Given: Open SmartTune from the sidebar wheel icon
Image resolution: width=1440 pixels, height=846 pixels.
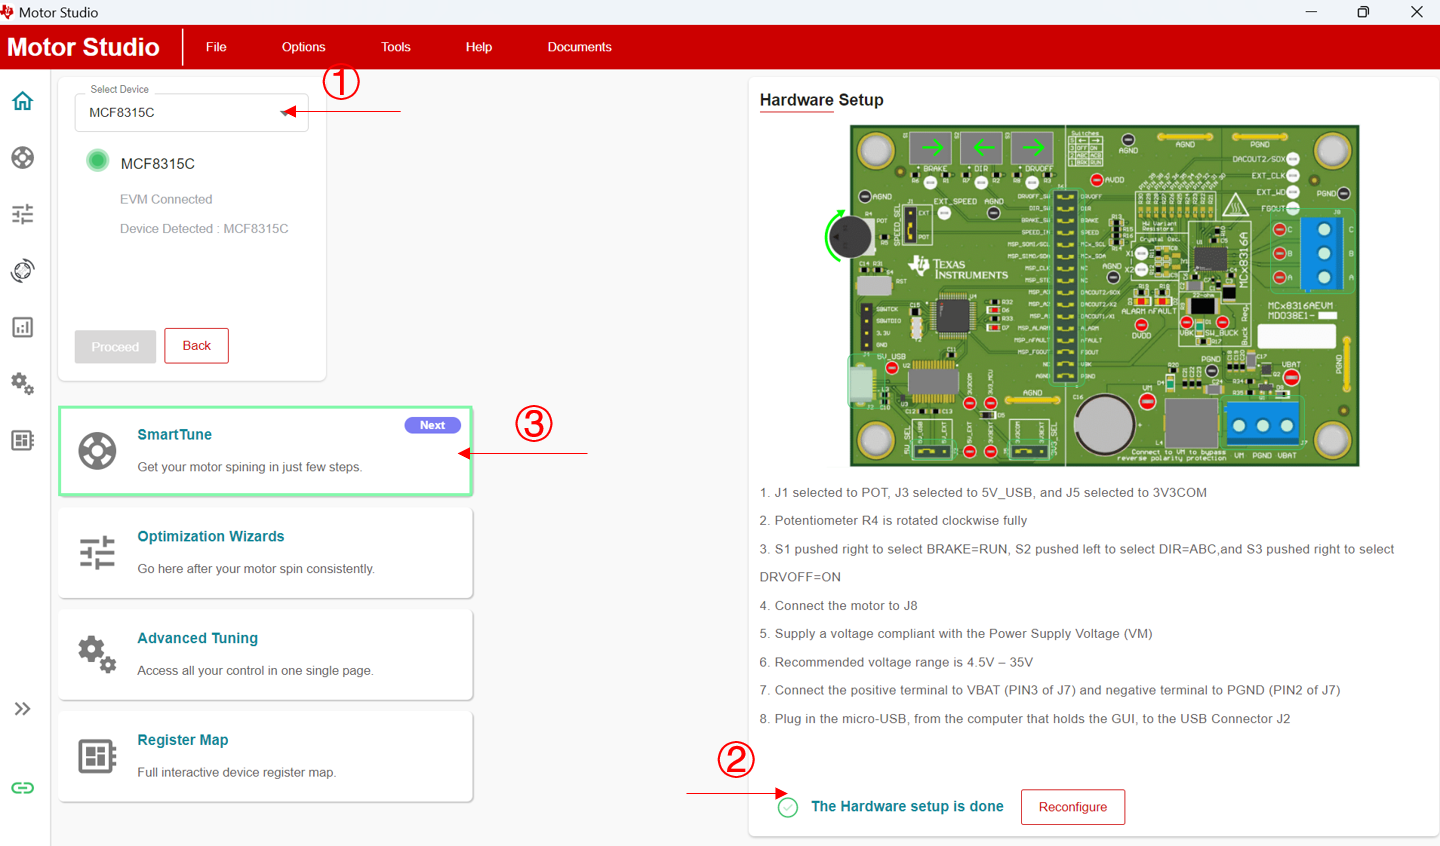Looking at the screenshot, I should tap(22, 158).
